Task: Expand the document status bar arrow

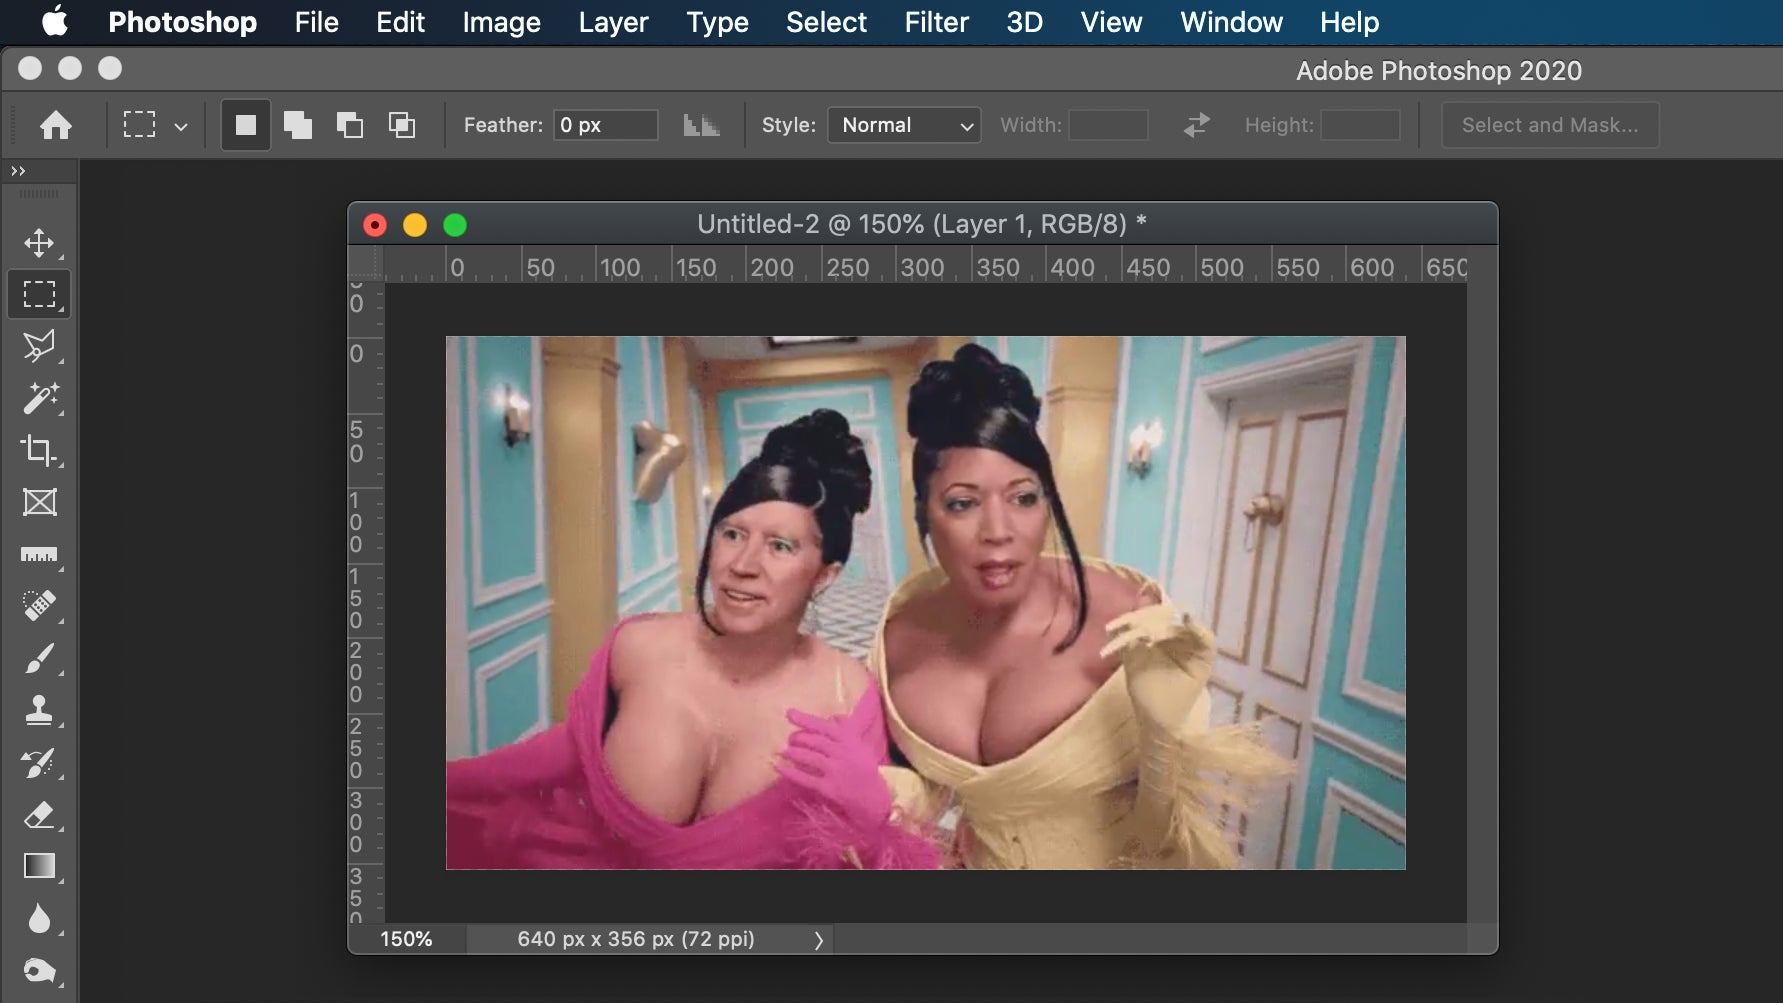Action: (818, 940)
